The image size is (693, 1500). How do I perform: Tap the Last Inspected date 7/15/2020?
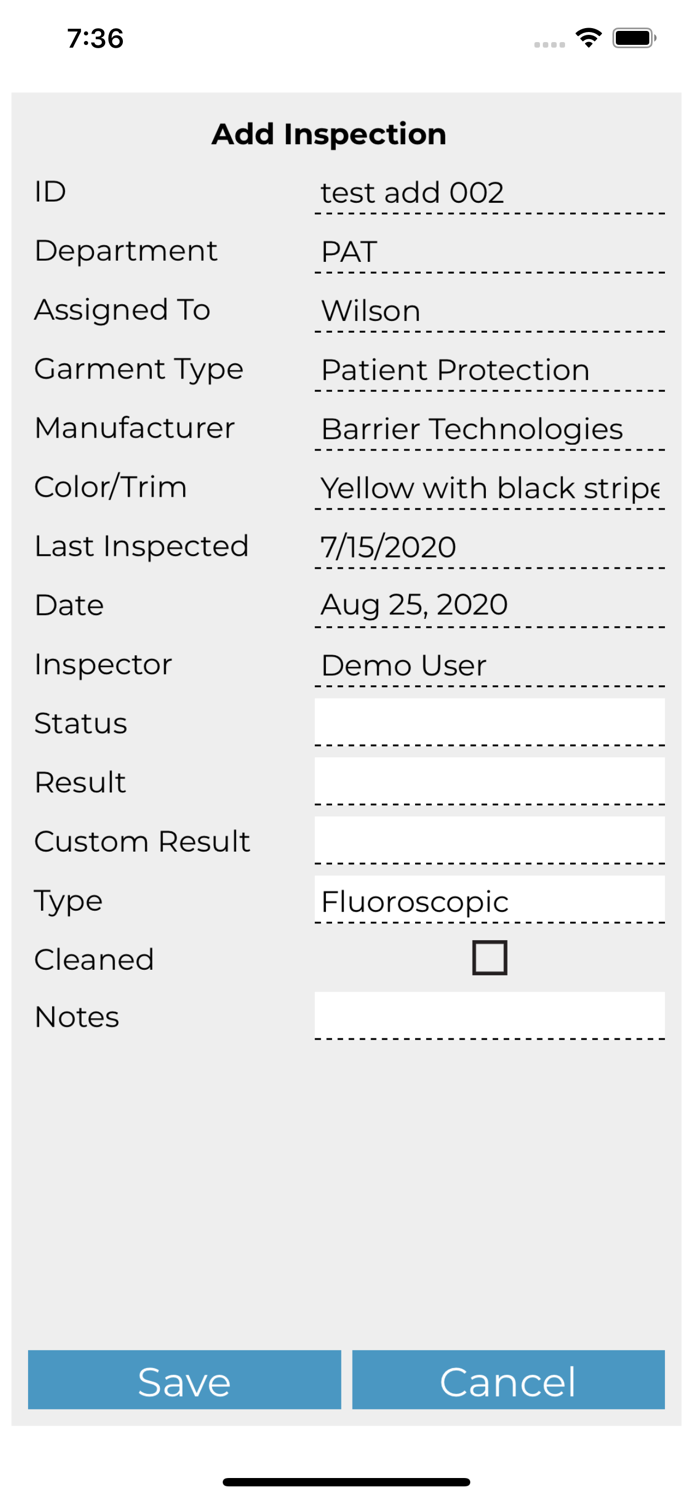(489, 546)
